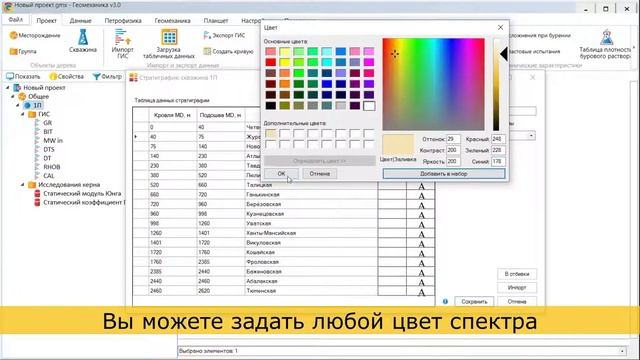Viewport: 640px width, 360px height.
Task: Switch to the Петрофизика ribbon tab
Action: click(x=123, y=20)
